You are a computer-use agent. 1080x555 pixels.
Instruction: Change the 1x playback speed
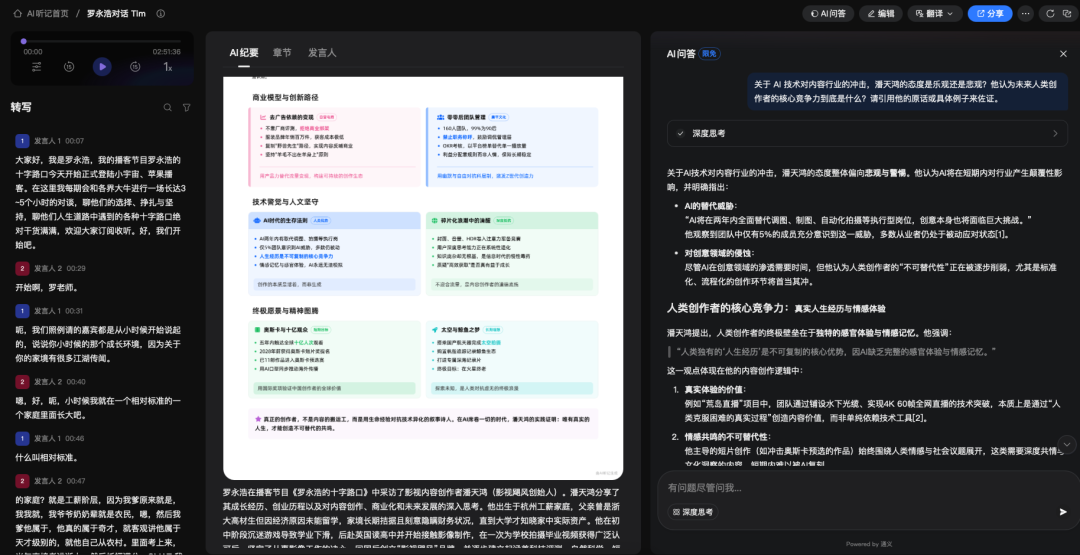(168, 67)
